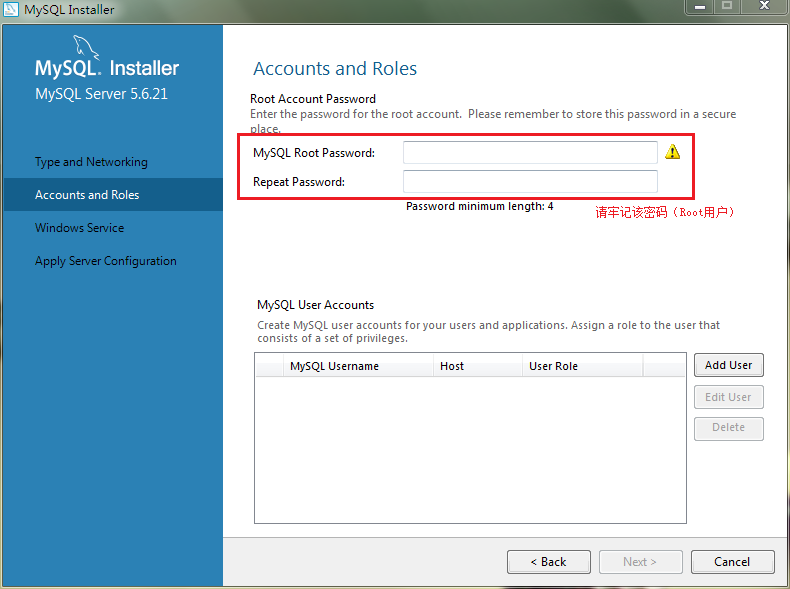This screenshot has height=589, width=790.
Task: Click the MySQL Installer title bar icon
Action: [x=11, y=9]
